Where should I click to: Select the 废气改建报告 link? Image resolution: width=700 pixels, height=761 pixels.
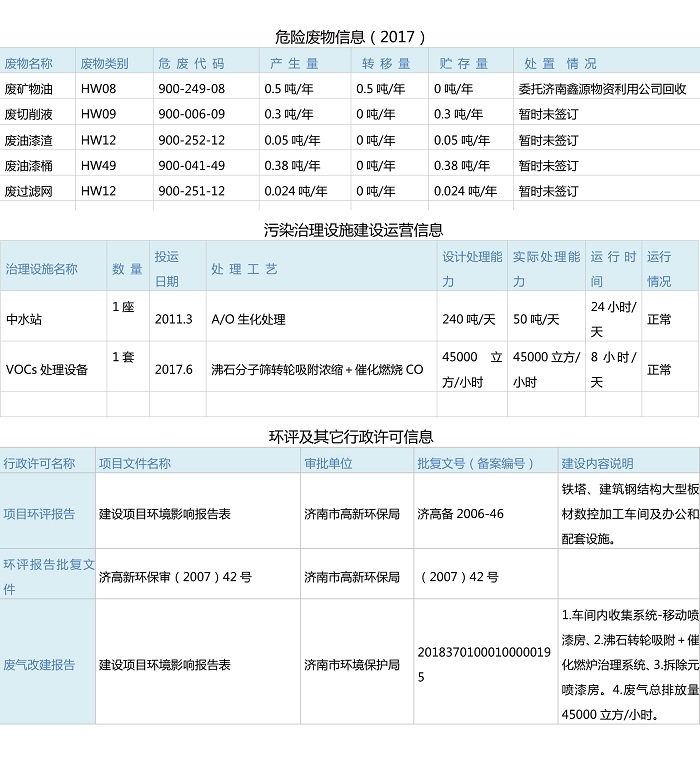coord(39,664)
